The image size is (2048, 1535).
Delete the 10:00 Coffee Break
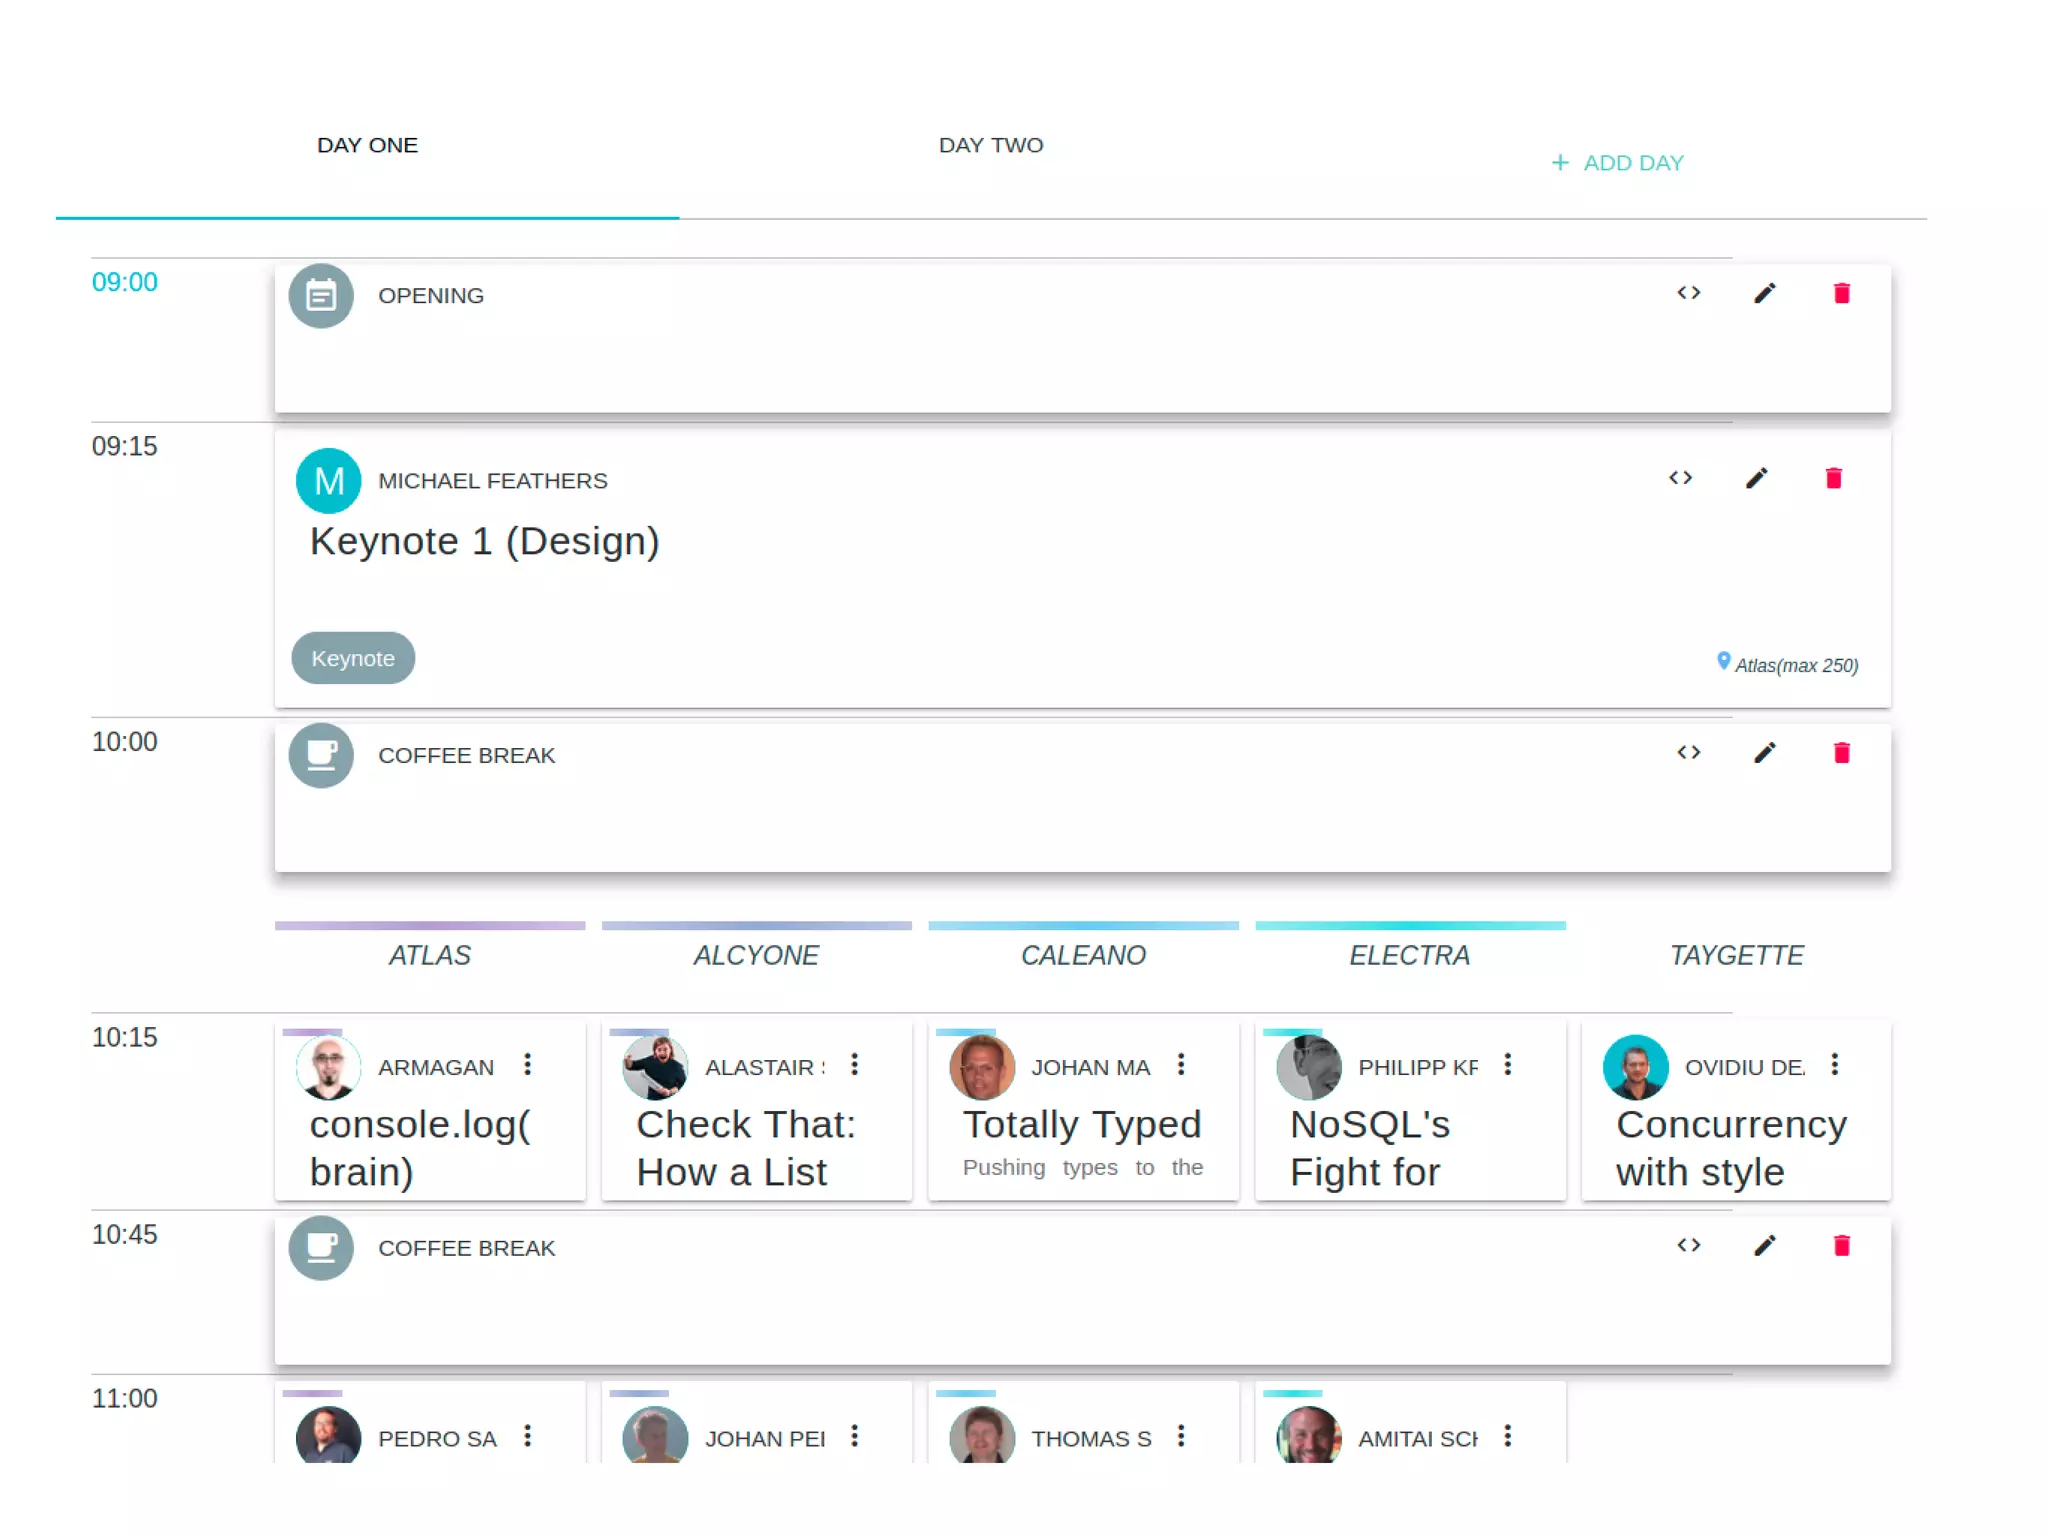1841,753
